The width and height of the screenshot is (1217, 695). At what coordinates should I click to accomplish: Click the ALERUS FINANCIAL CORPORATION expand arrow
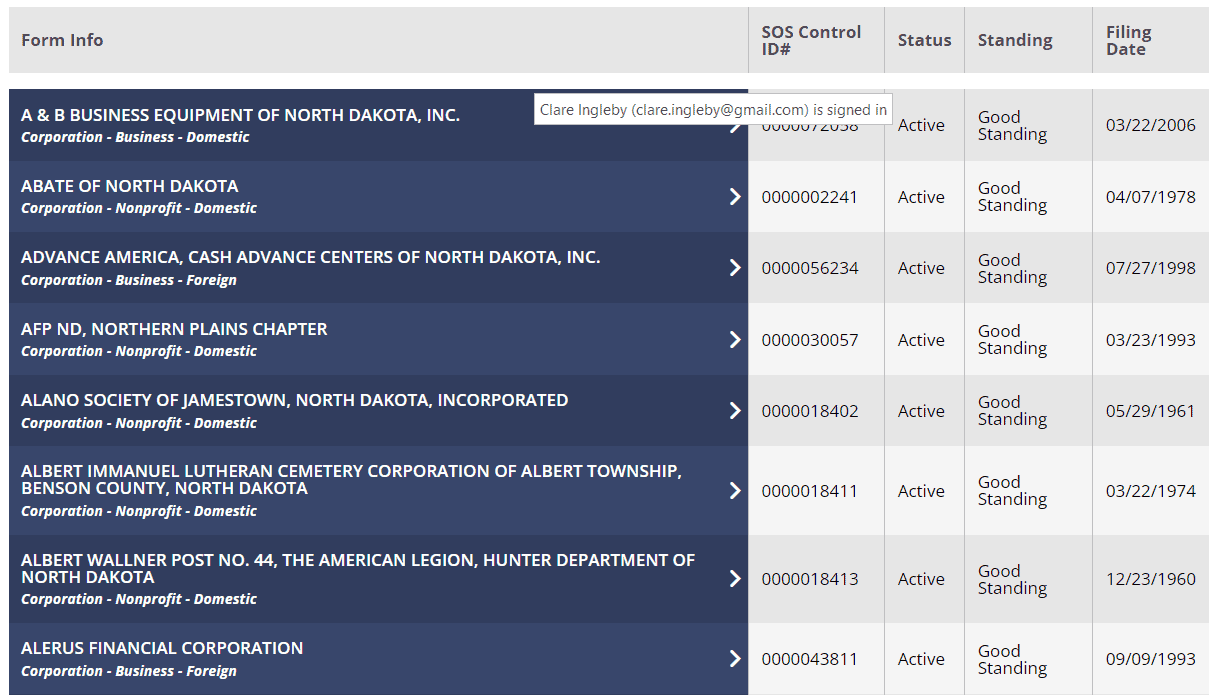[x=735, y=658]
